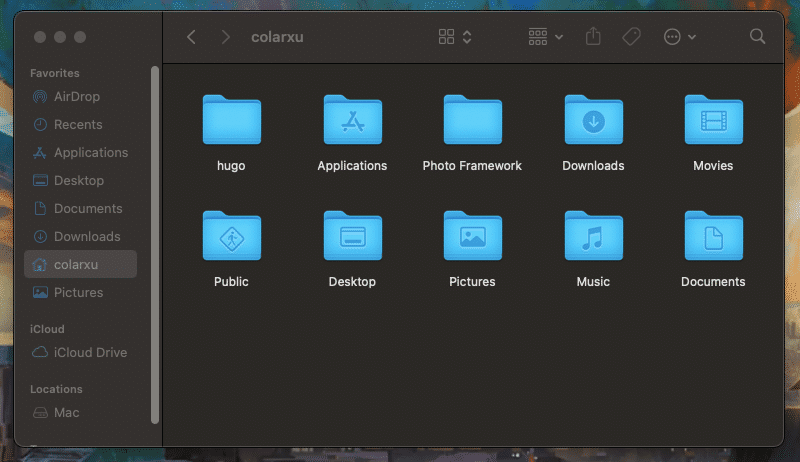800x462 pixels.
Task: Select colarxu home in sidebar
Action: 81,264
